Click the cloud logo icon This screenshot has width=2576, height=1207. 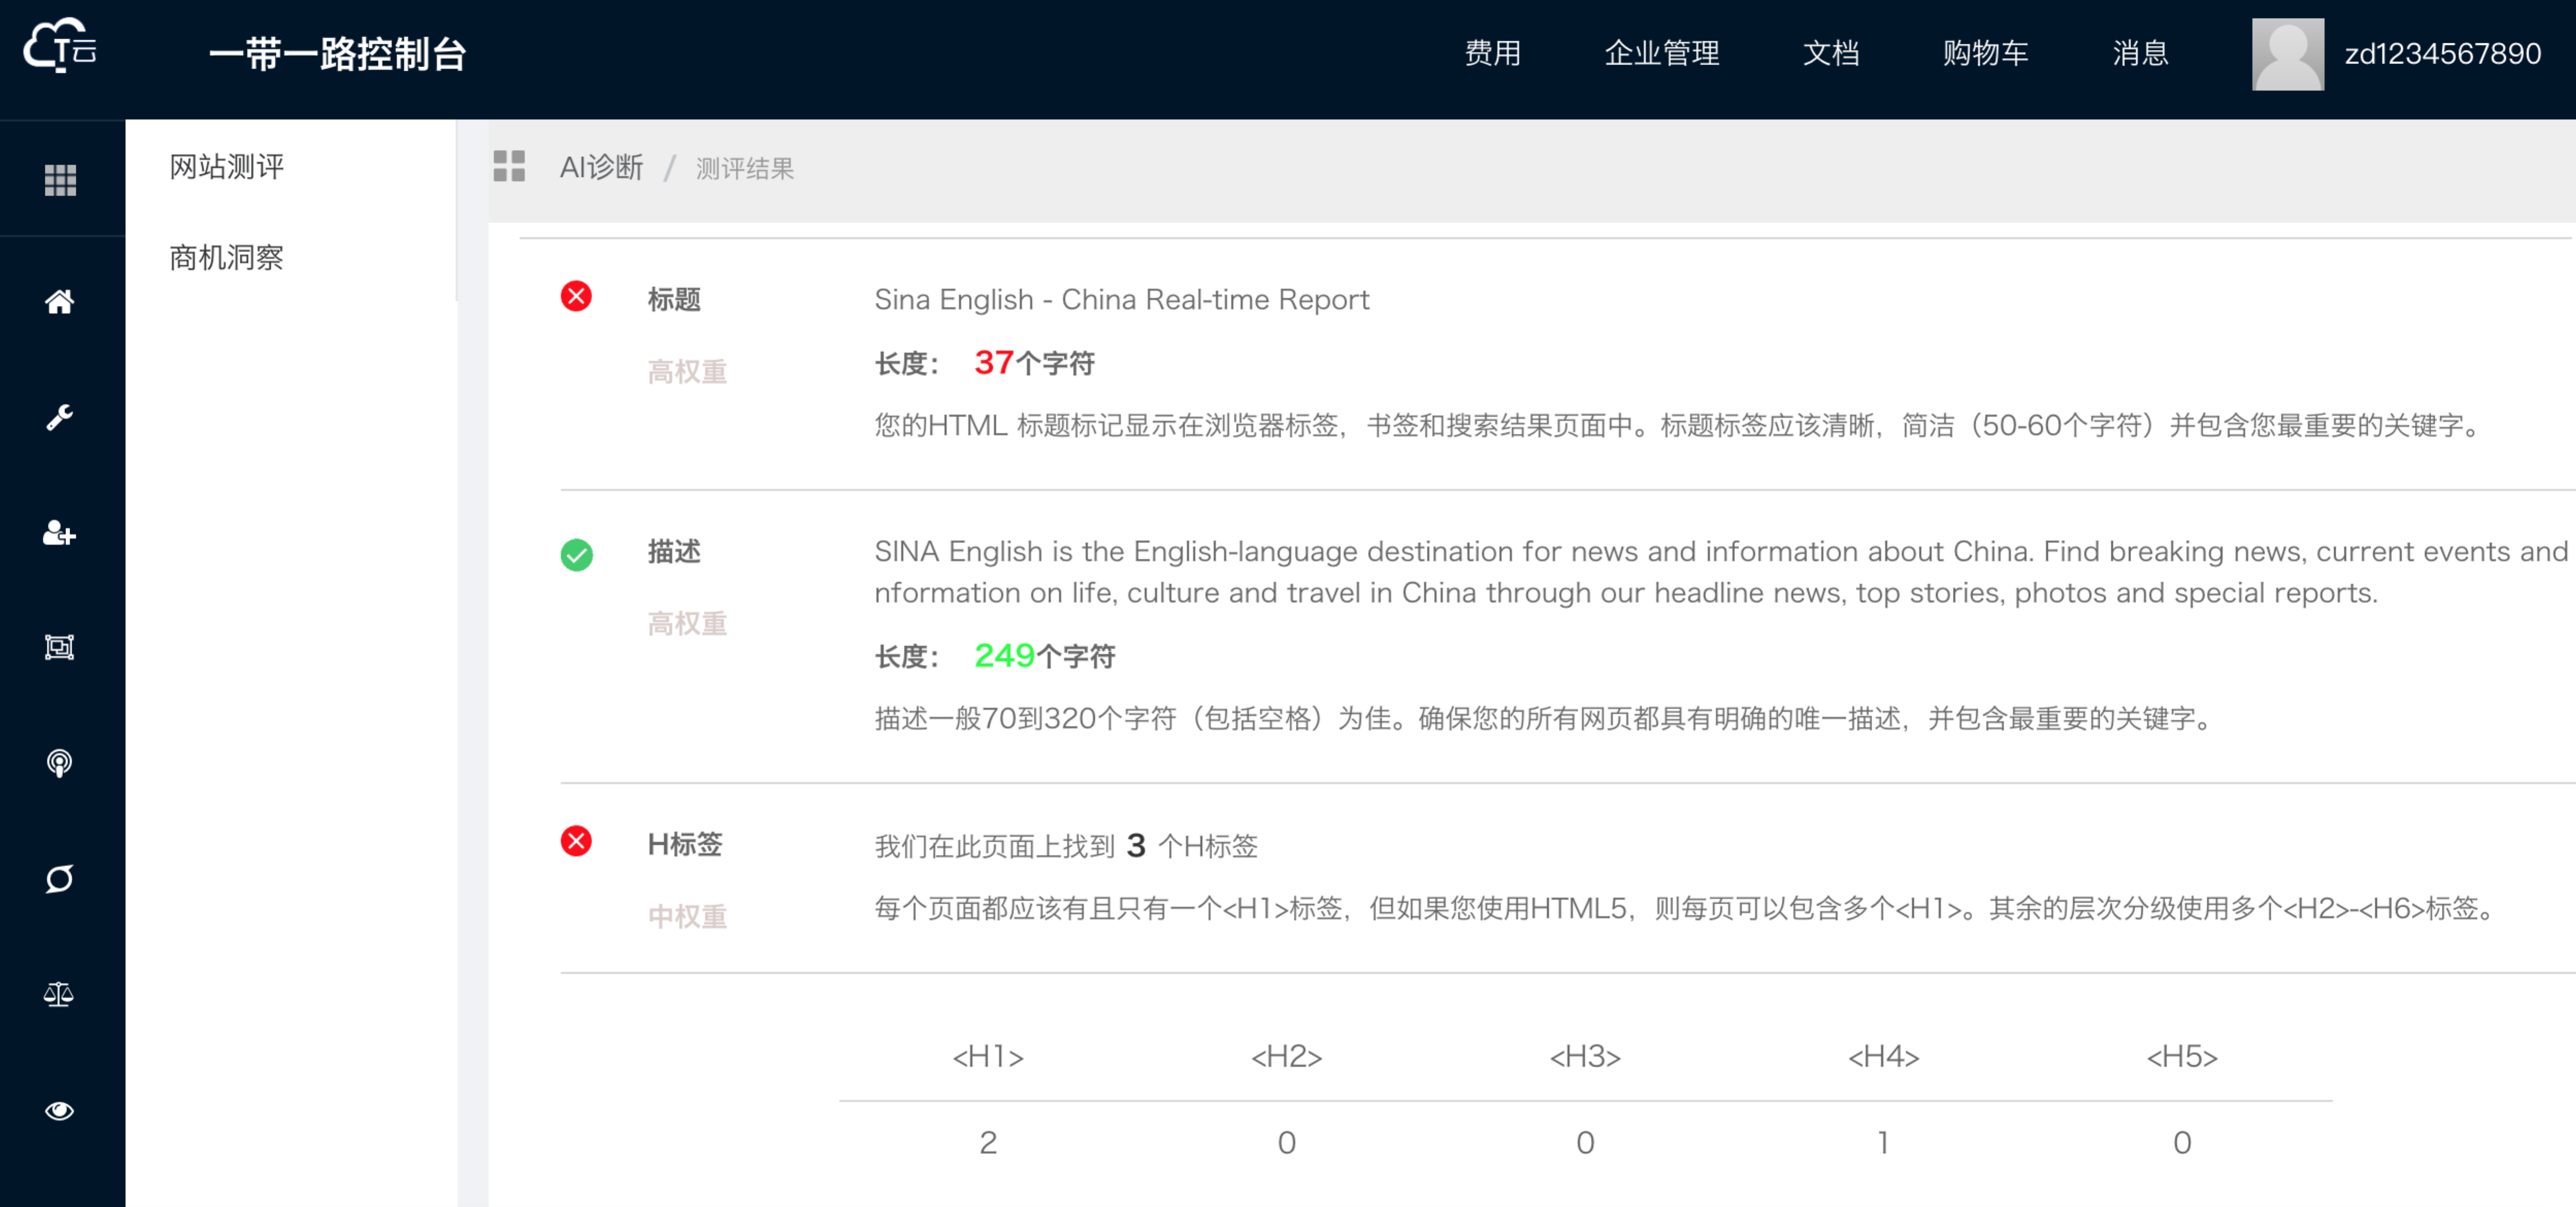60,46
